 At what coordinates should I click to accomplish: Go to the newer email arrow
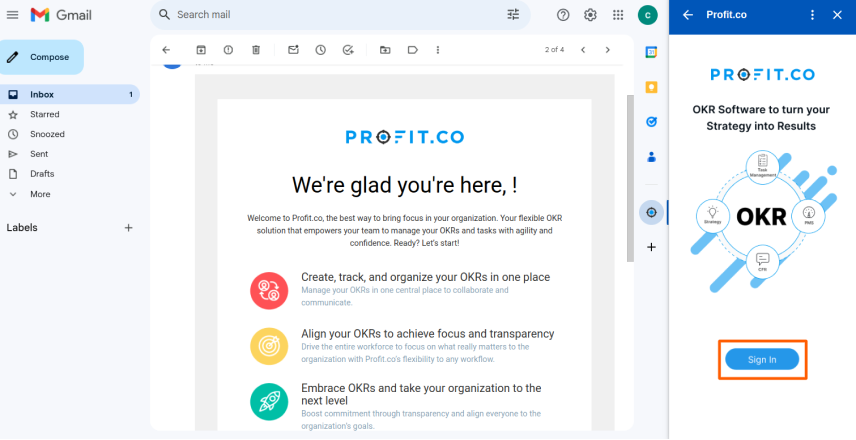[x=583, y=50]
